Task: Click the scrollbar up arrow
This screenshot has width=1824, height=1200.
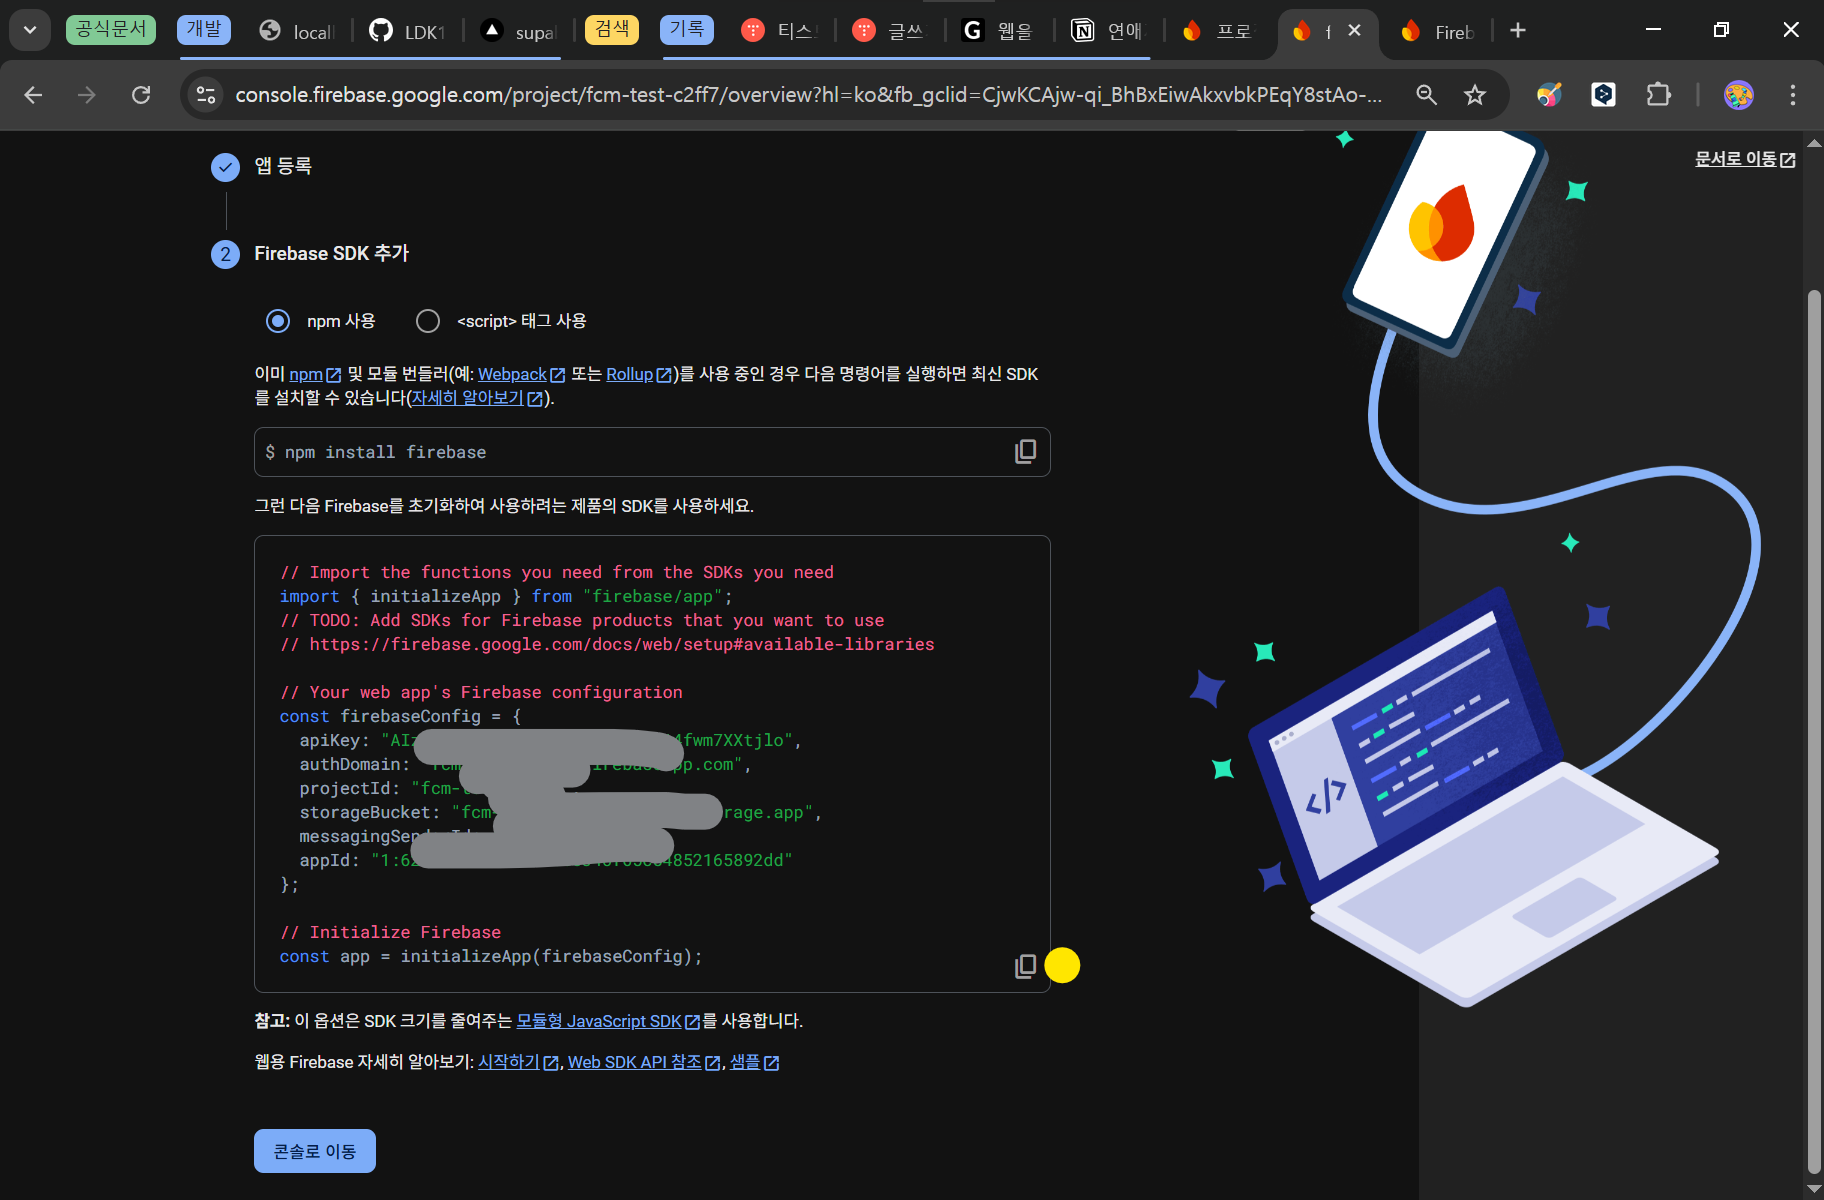Action: 1814,143
